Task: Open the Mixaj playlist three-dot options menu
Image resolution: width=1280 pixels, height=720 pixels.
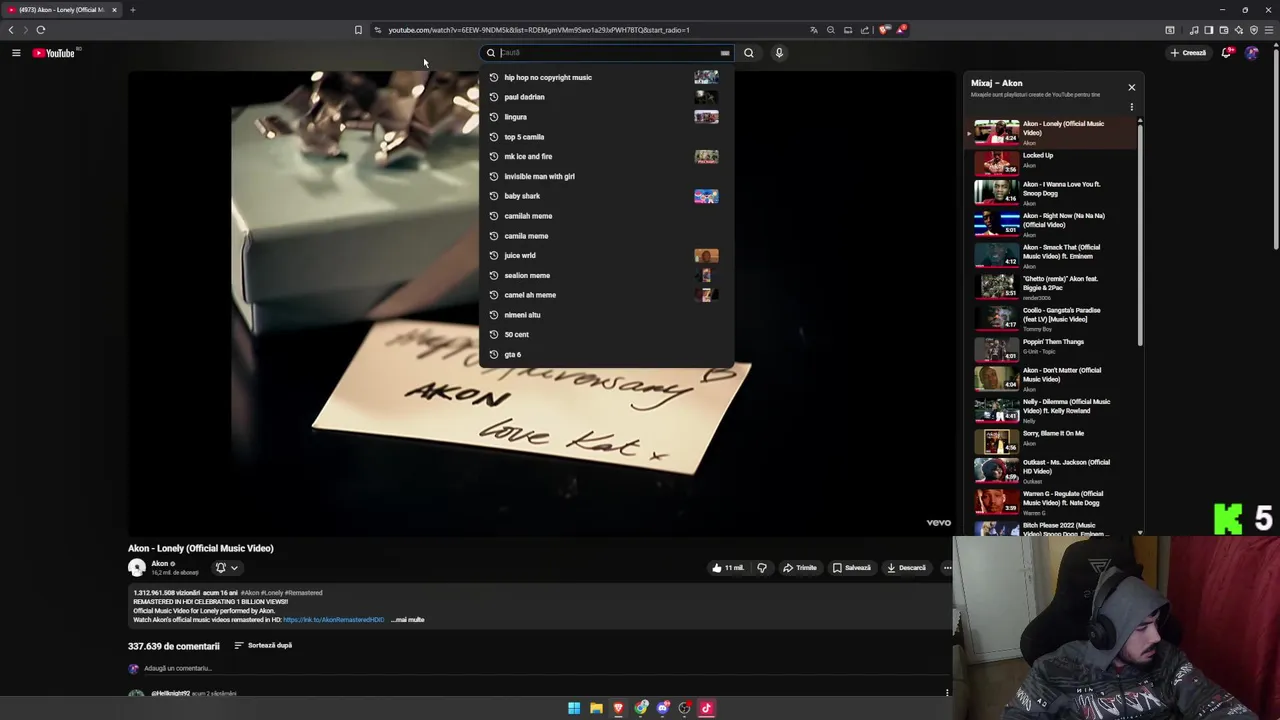Action: pyautogui.click(x=1131, y=107)
